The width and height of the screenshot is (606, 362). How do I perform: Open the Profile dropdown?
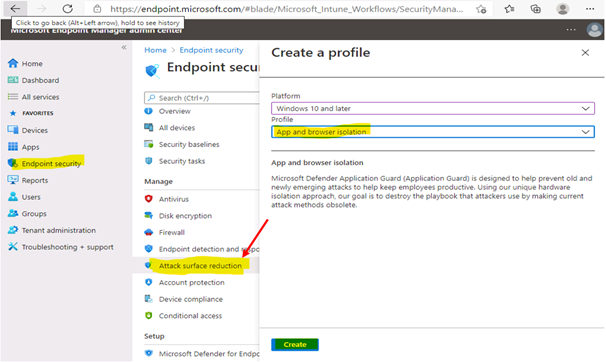(x=433, y=131)
